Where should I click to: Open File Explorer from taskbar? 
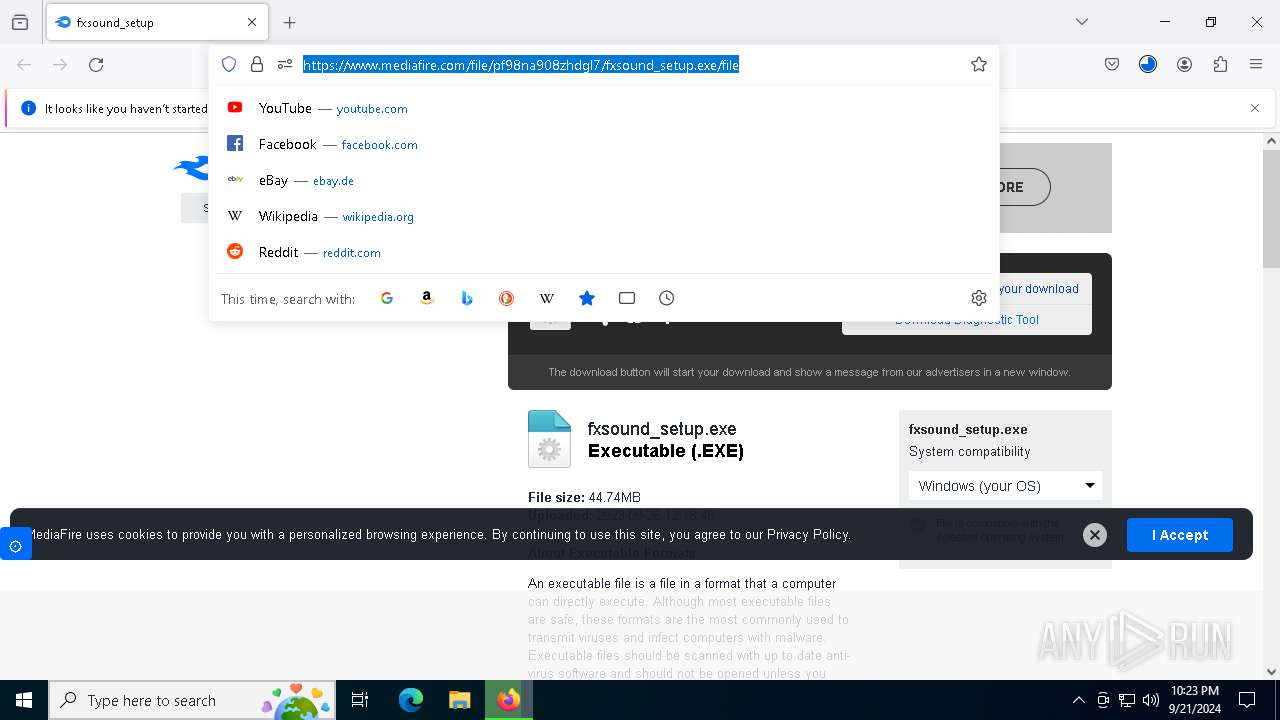[459, 700]
